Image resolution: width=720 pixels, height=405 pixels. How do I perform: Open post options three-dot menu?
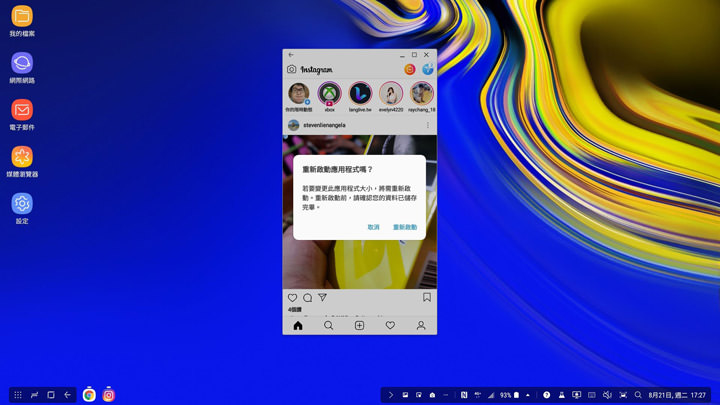[x=428, y=125]
